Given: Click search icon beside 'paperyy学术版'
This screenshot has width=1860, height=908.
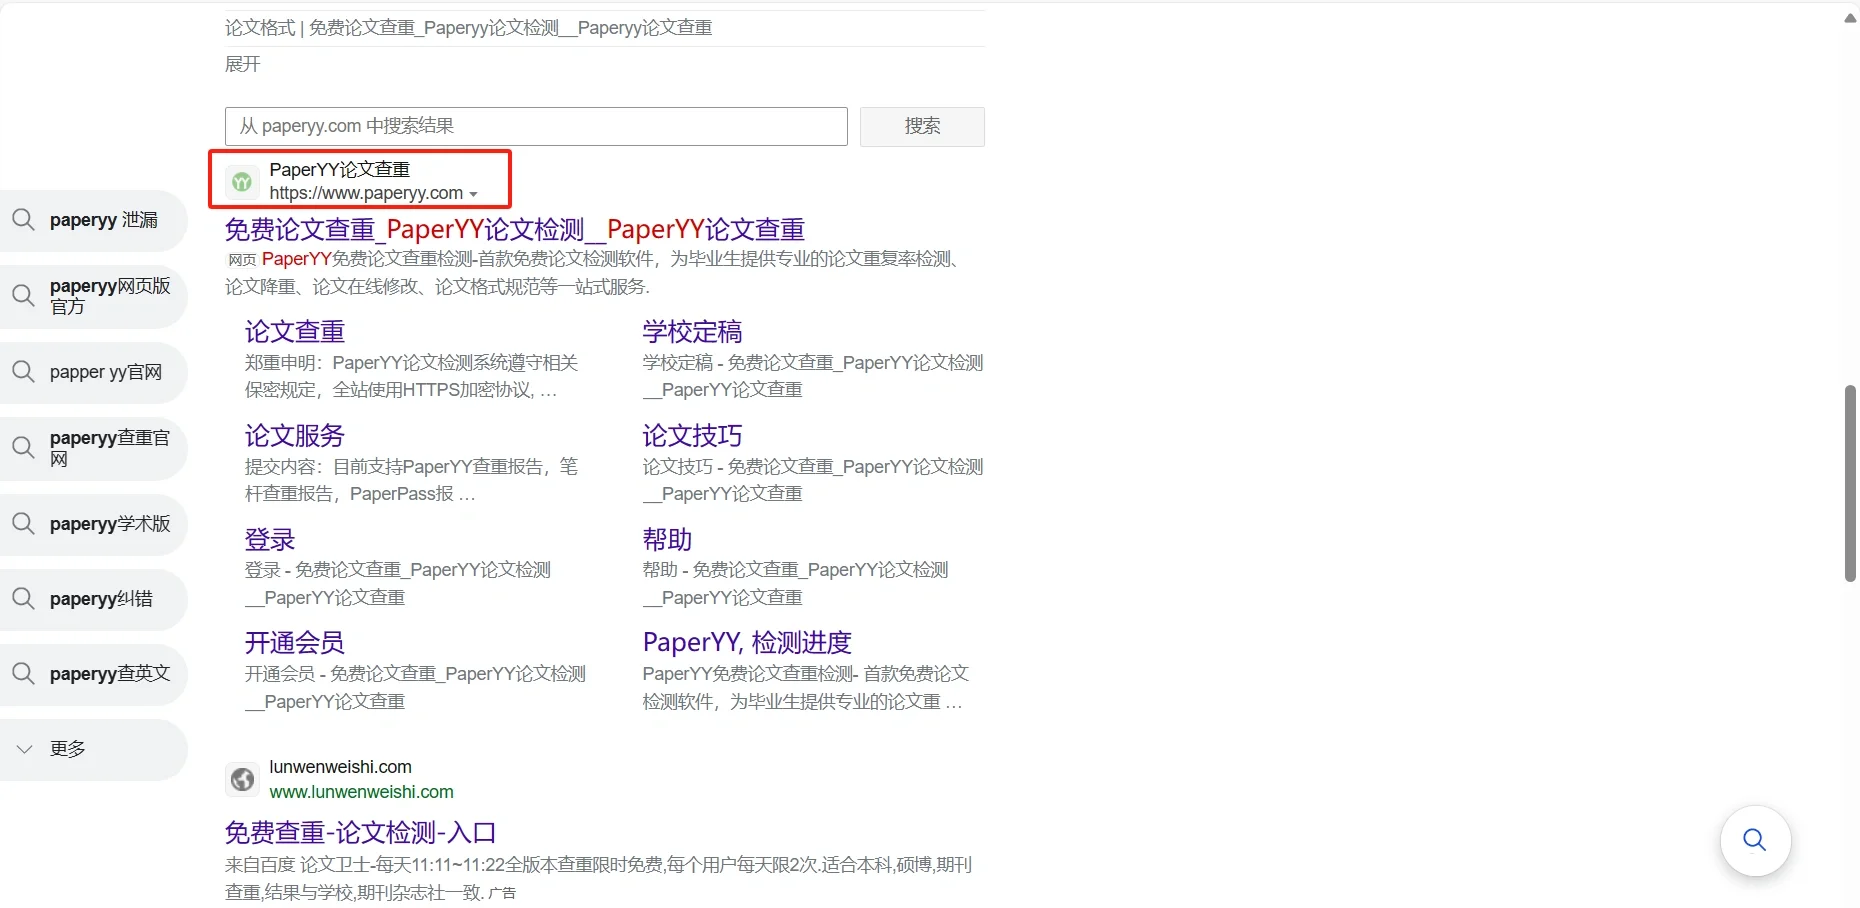Looking at the screenshot, I should (x=23, y=523).
